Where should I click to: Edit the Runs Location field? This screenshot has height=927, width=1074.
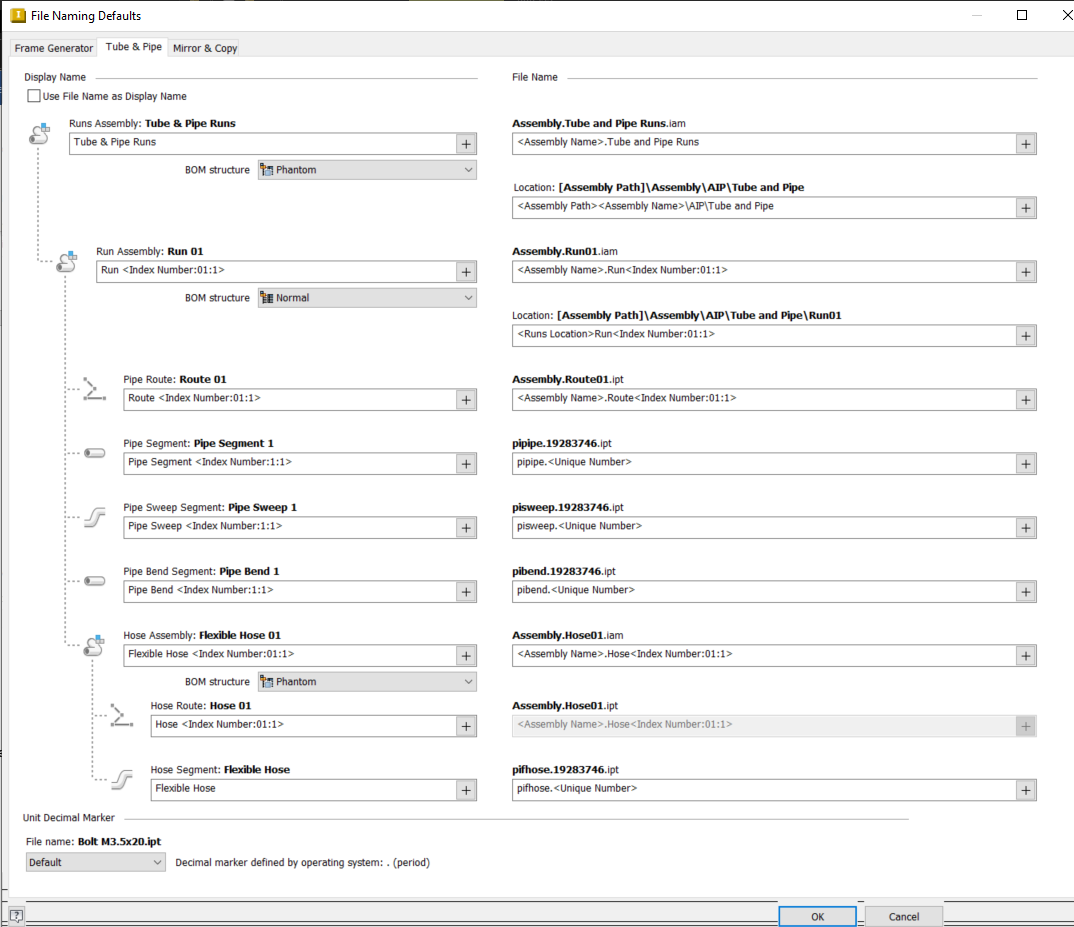point(764,336)
